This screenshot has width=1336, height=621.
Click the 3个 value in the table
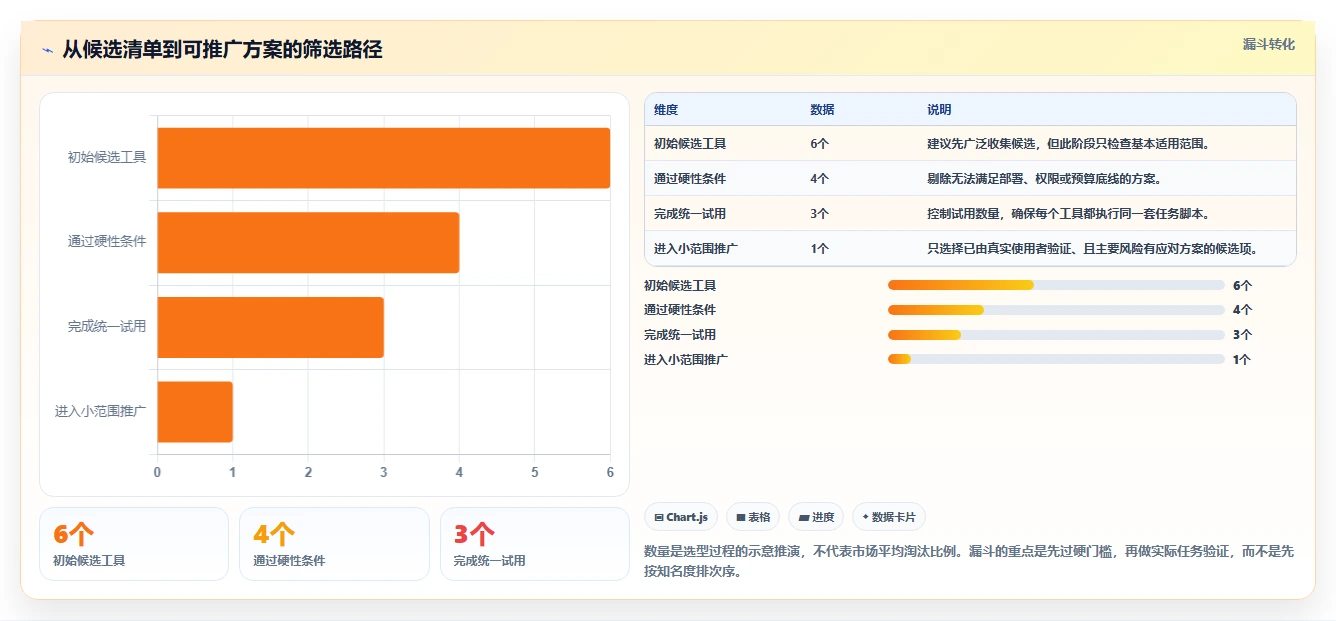(819, 214)
